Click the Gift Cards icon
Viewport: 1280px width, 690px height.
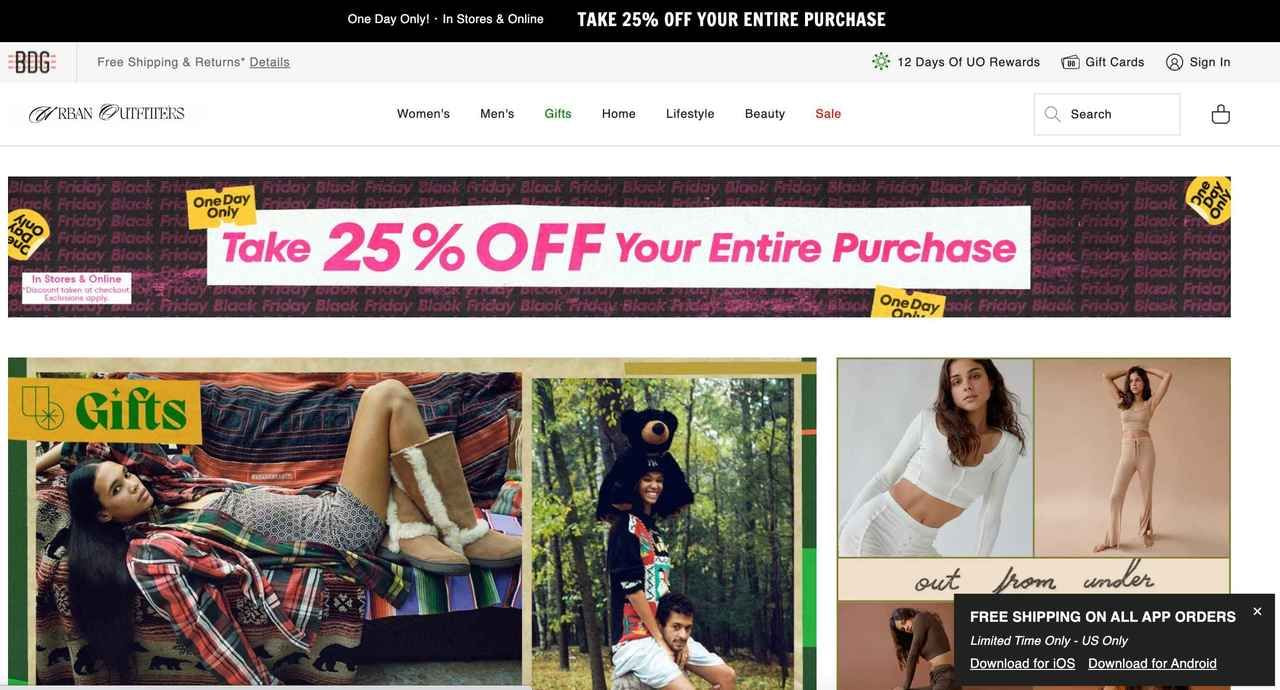click(x=1070, y=62)
